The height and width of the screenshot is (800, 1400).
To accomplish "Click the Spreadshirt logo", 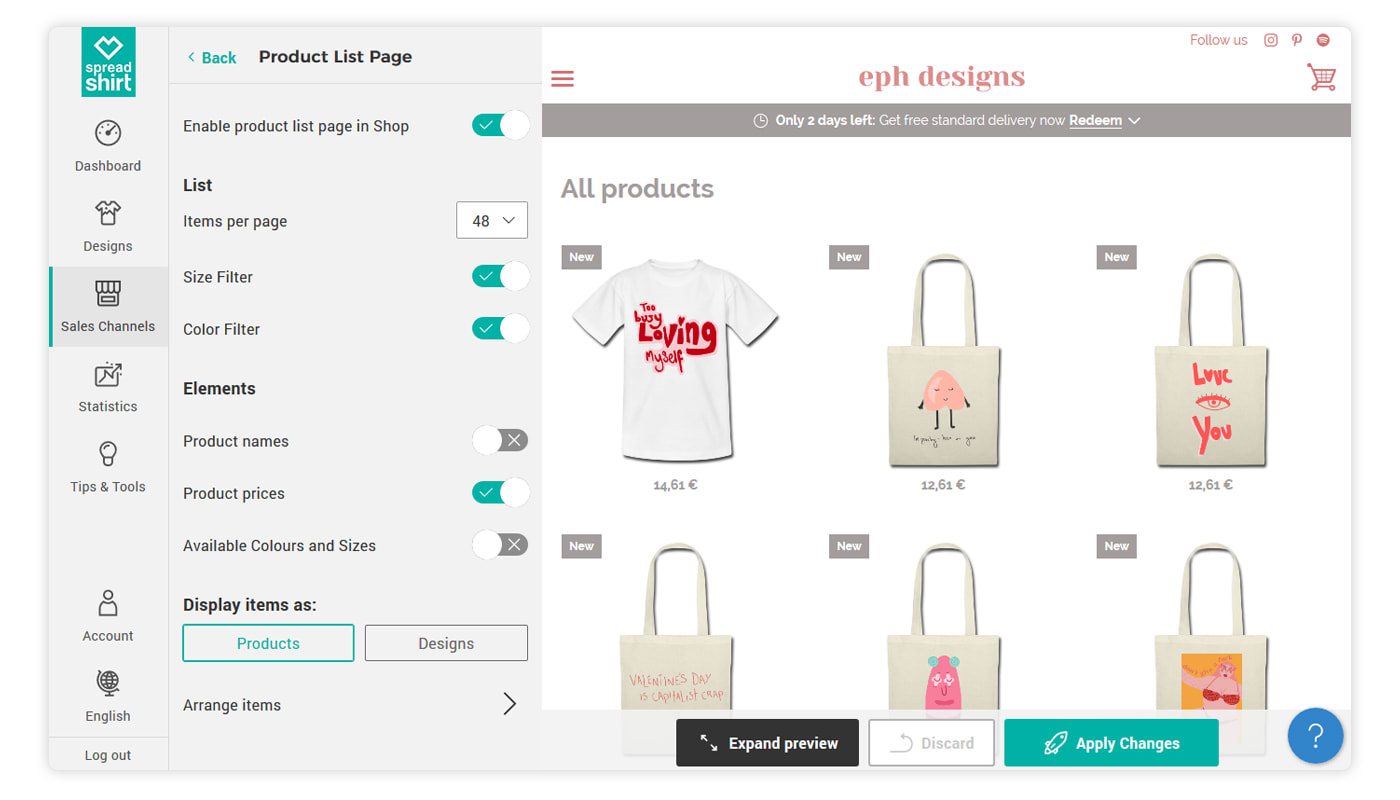I will [108, 62].
